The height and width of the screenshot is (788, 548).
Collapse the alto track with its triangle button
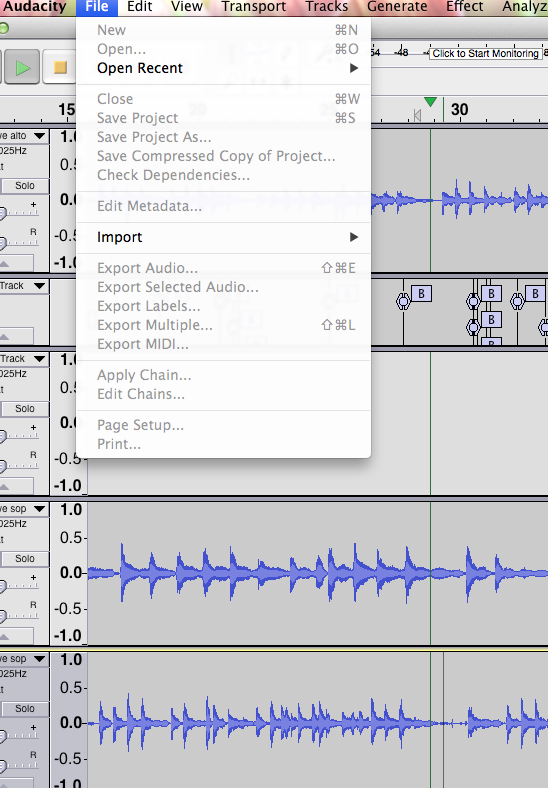pyautogui.click(x=5, y=263)
